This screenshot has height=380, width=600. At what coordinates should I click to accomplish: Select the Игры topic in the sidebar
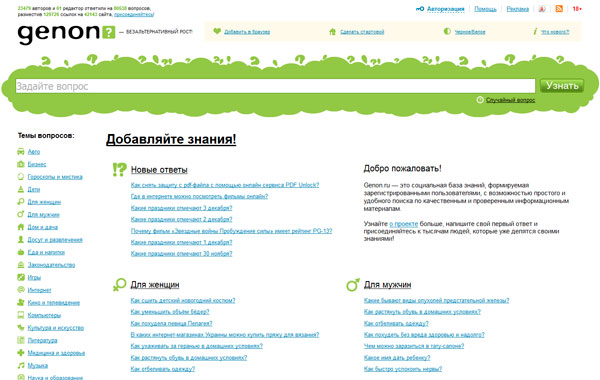click(x=34, y=277)
